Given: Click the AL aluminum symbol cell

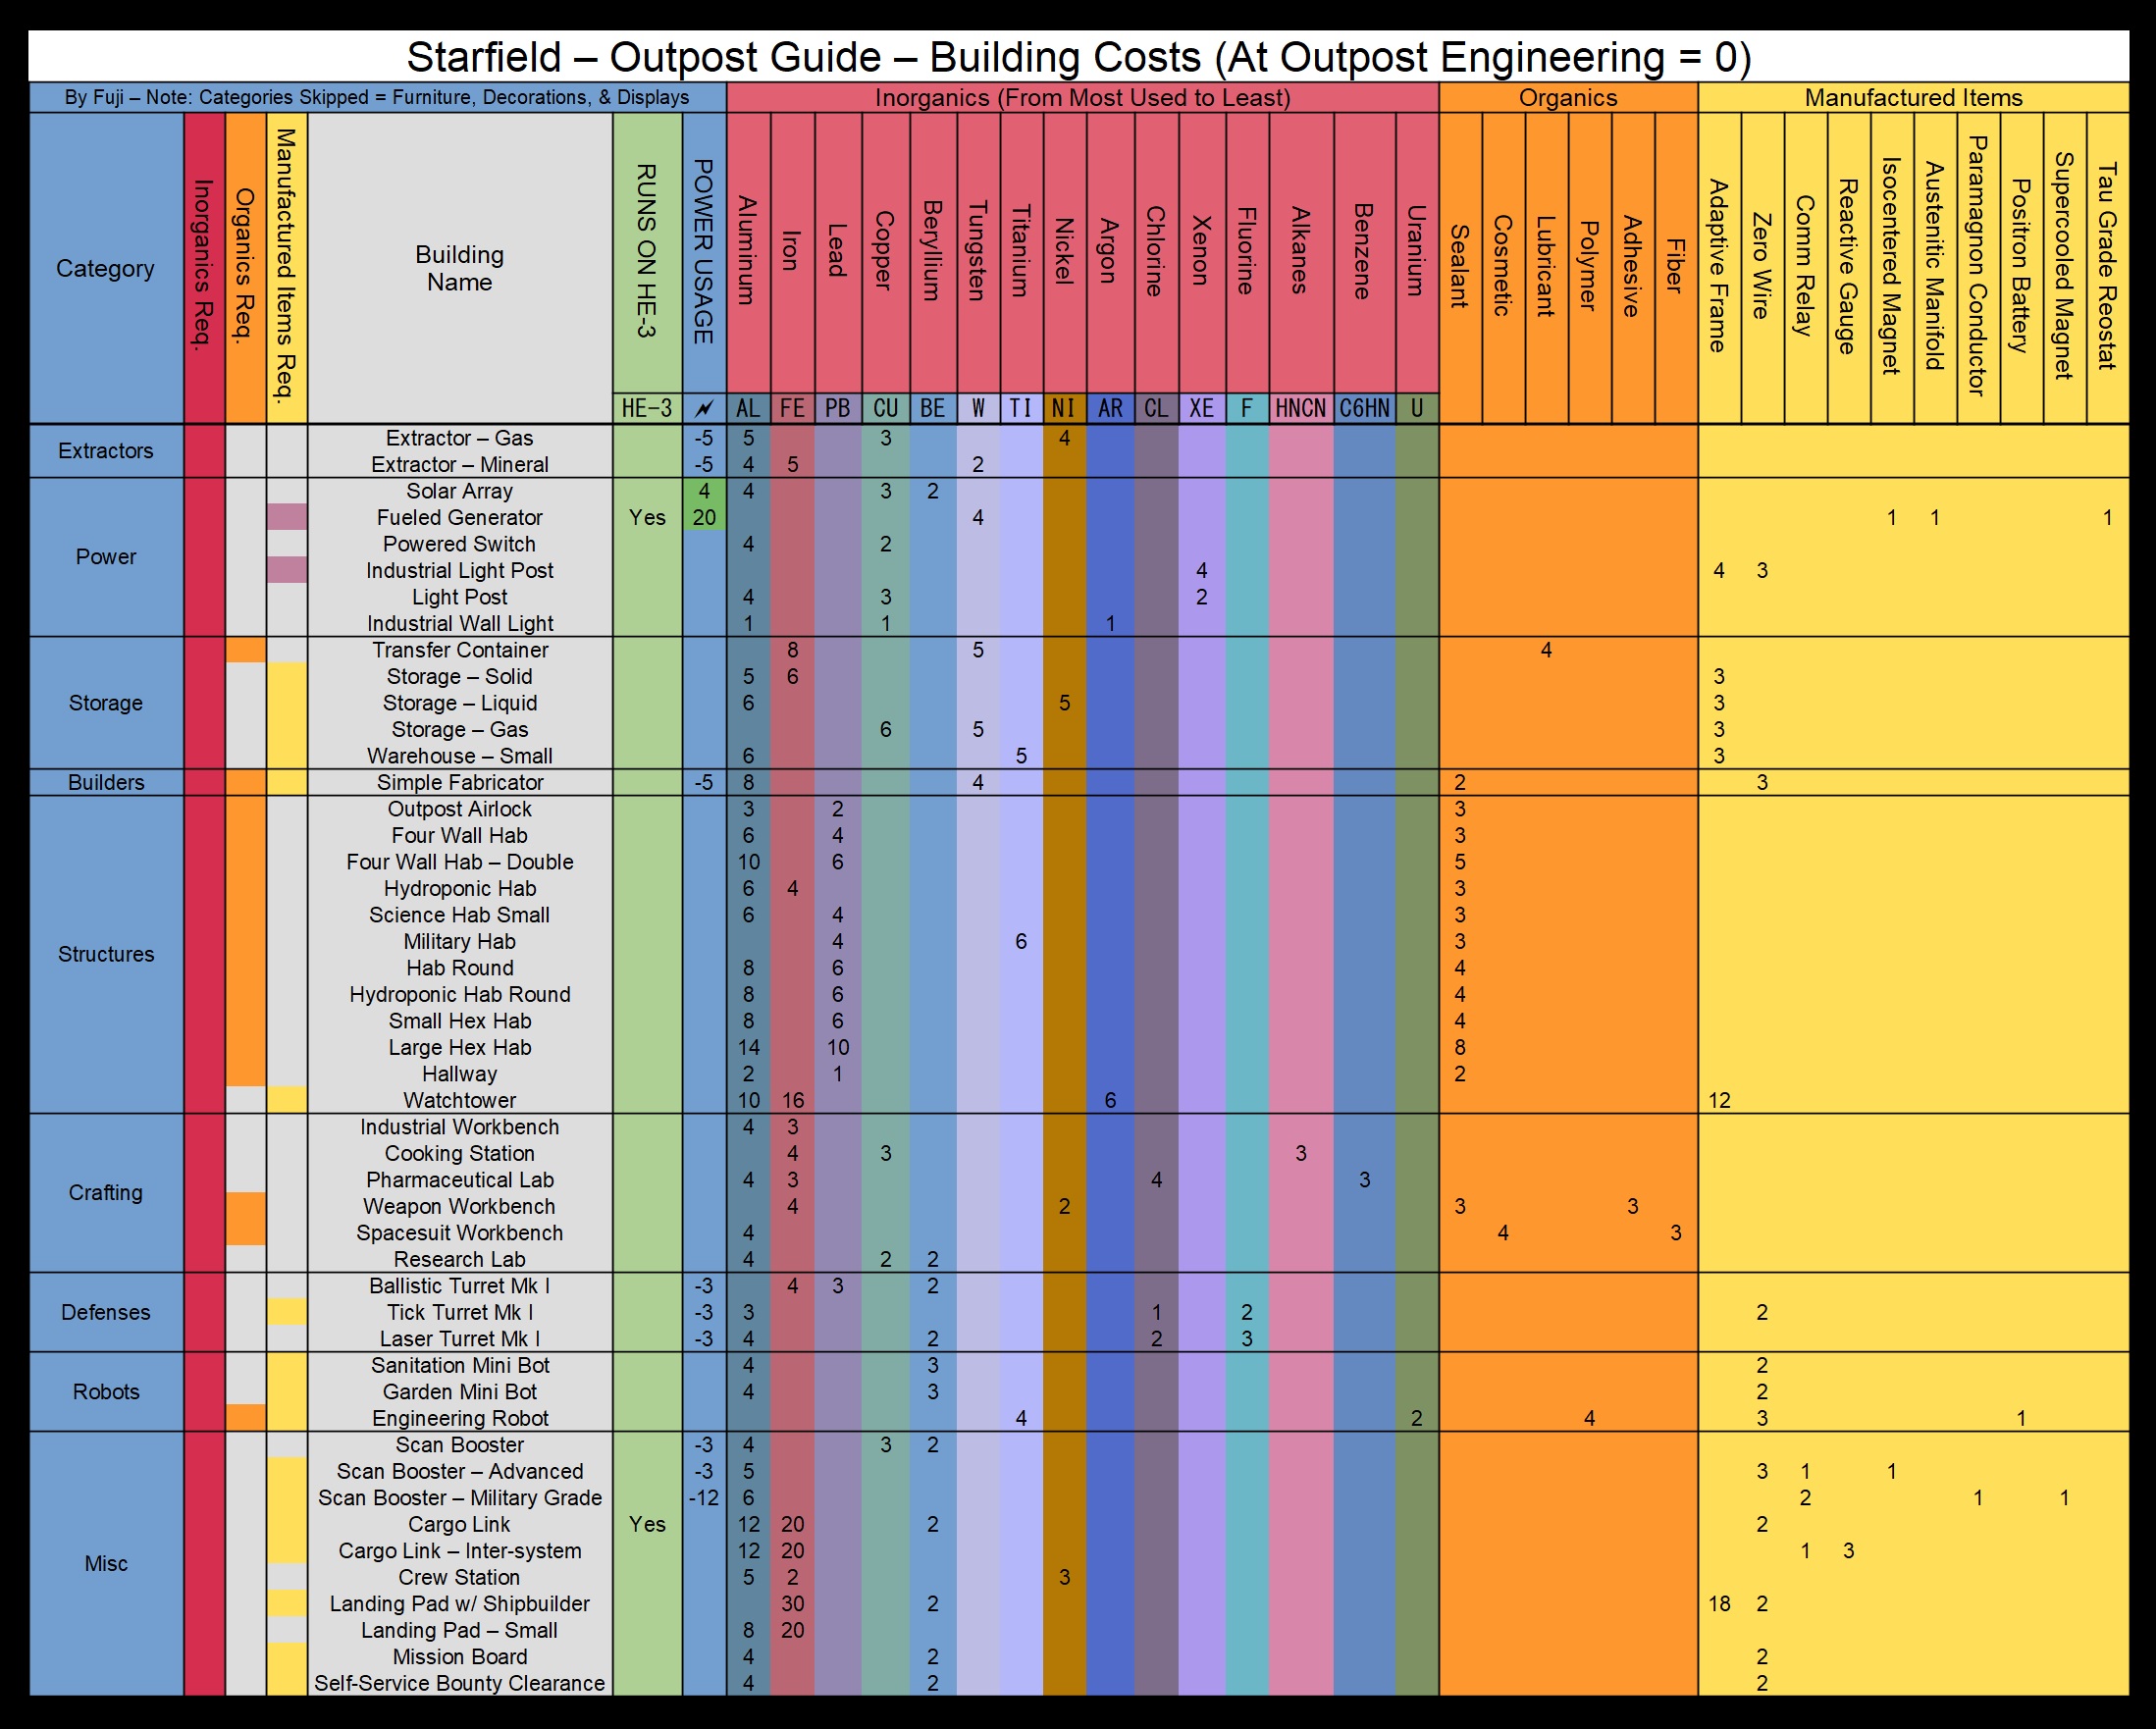Looking at the screenshot, I should [x=748, y=408].
